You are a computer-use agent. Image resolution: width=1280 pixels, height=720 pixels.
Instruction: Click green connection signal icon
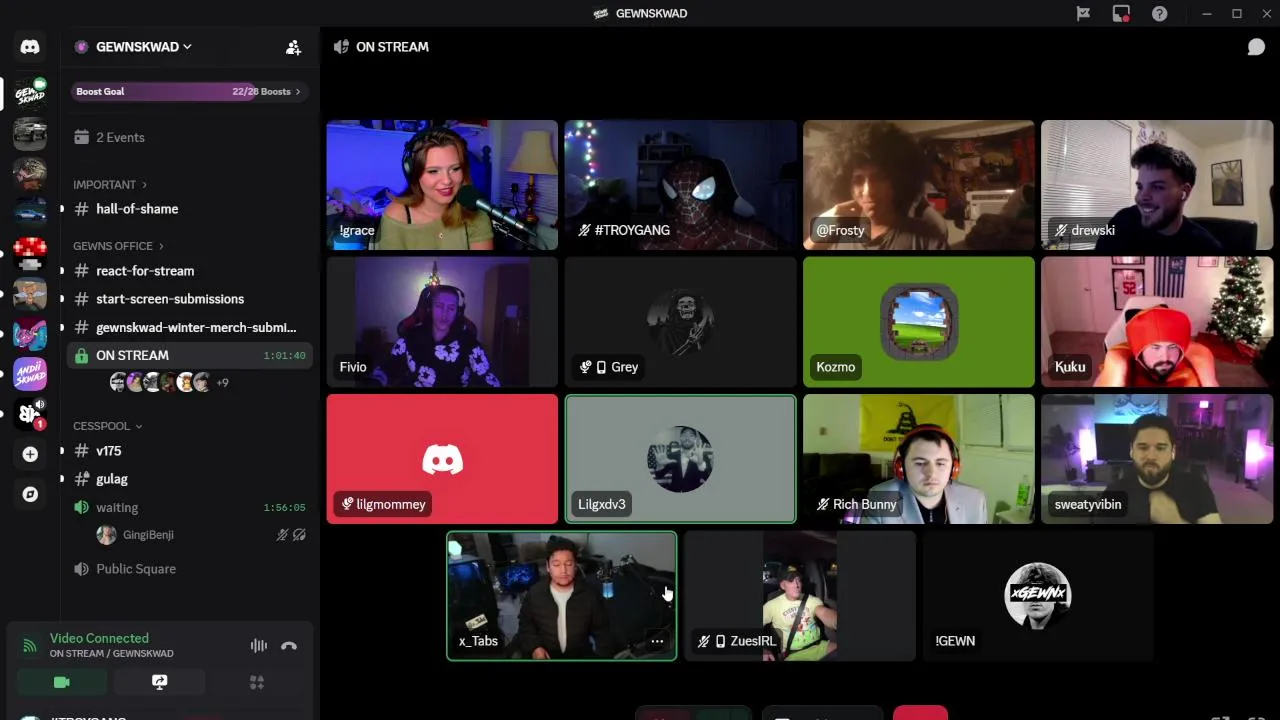pyautogui.click(x=30, y=646)
